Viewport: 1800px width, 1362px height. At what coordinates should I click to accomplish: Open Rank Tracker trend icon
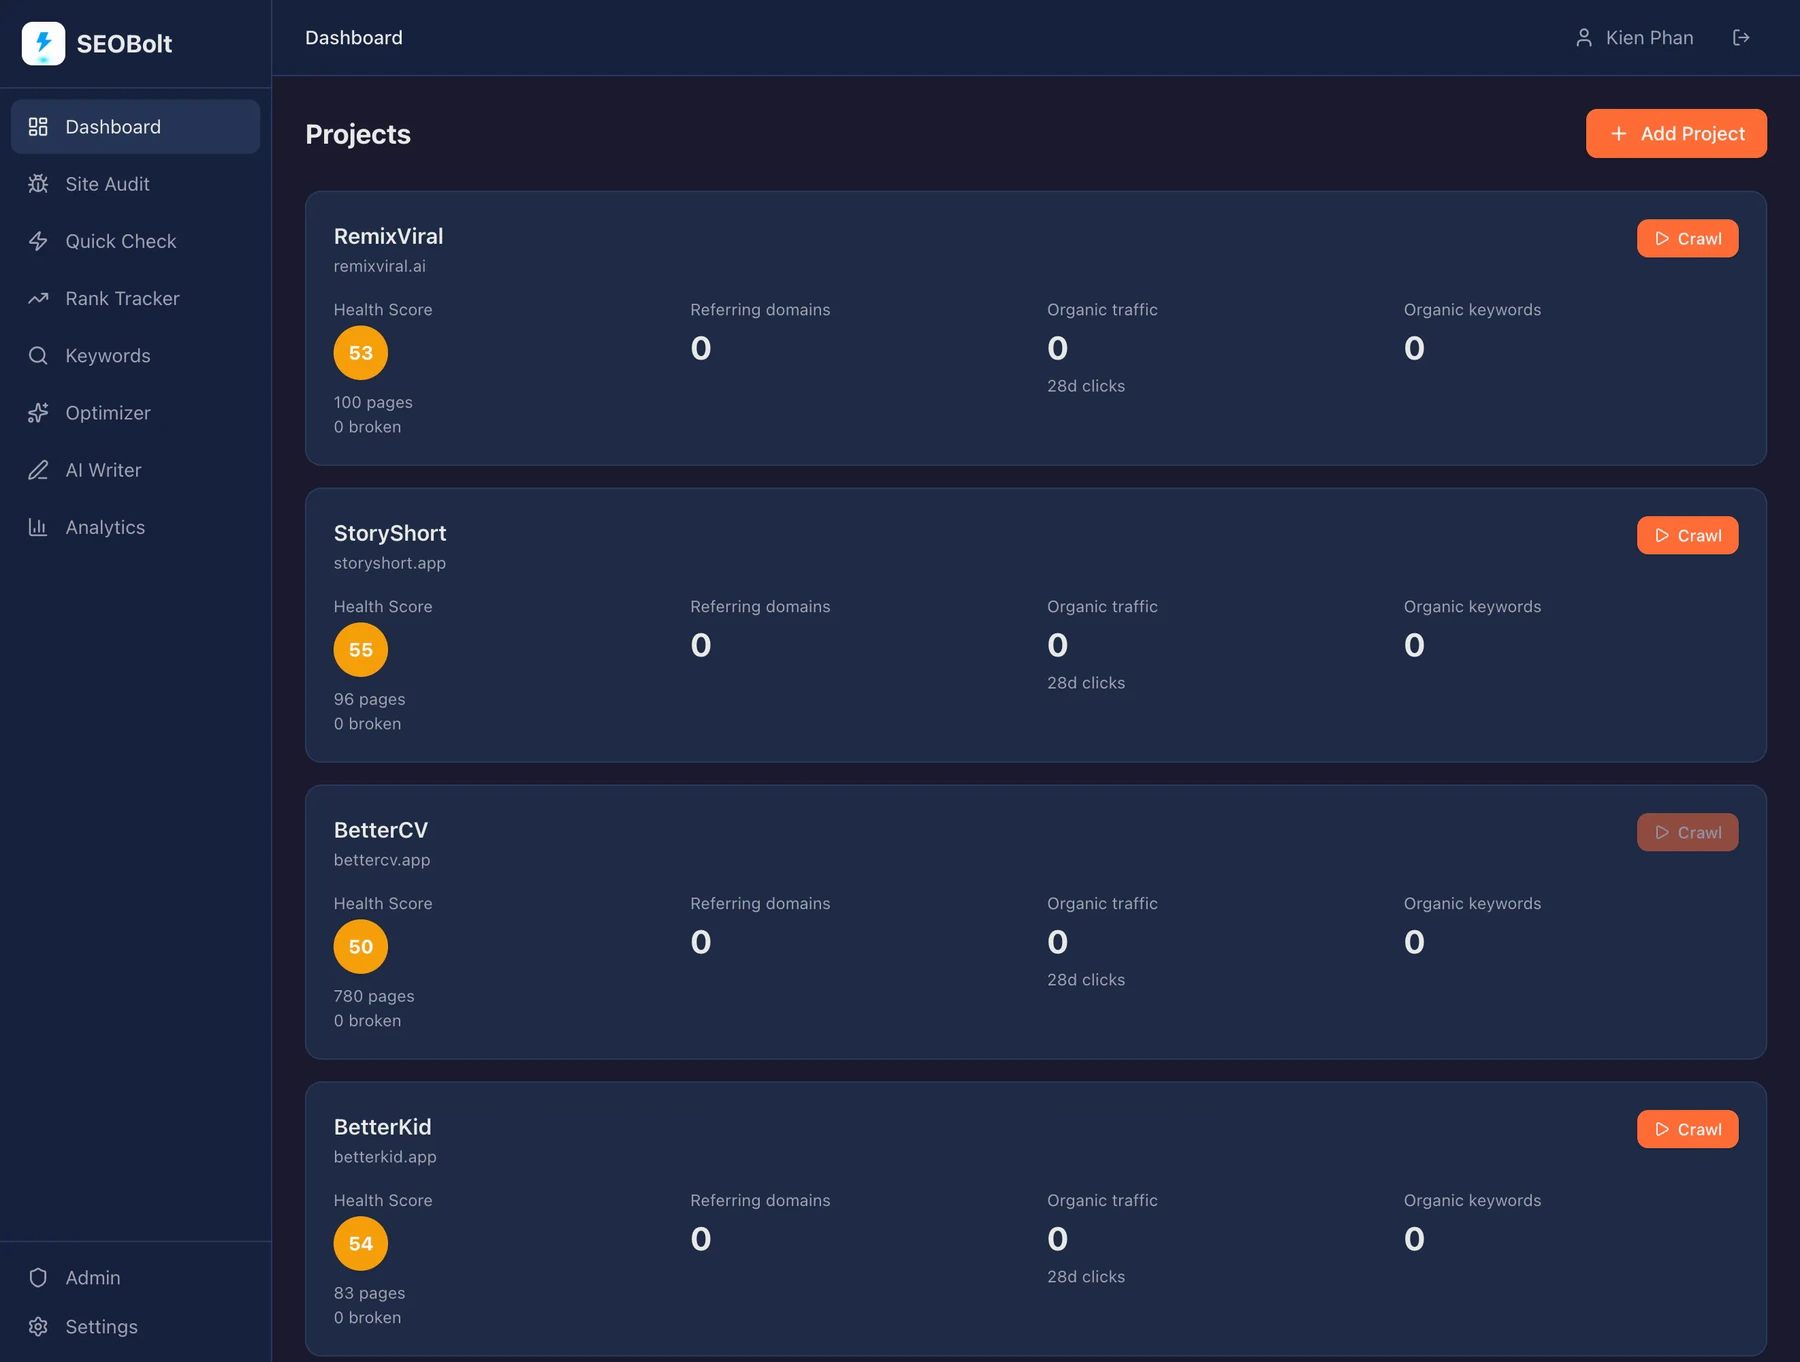(x=38, y=298)
